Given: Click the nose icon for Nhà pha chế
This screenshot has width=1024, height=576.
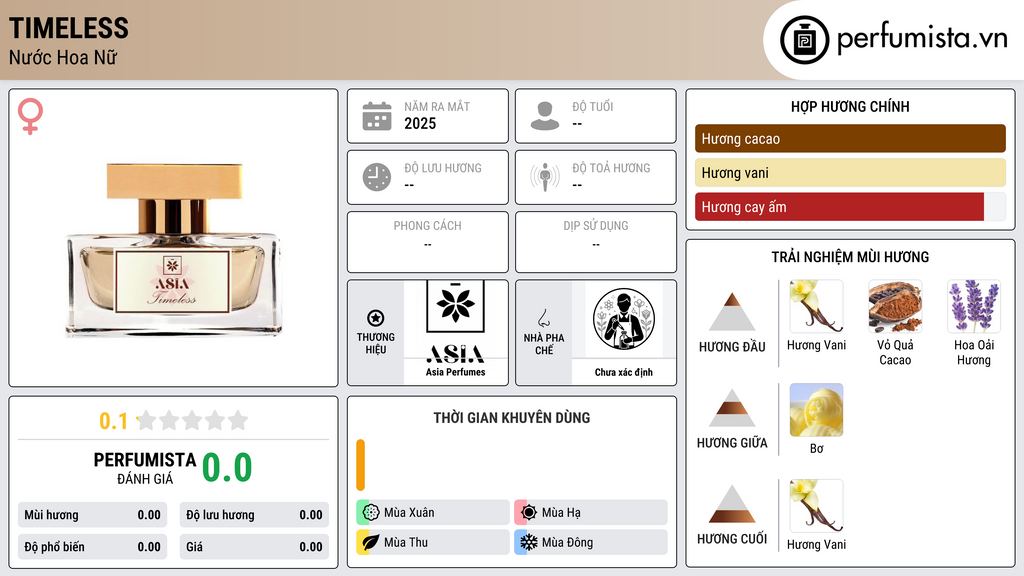Looking at the screenshot, I should [x=543, y=318].
